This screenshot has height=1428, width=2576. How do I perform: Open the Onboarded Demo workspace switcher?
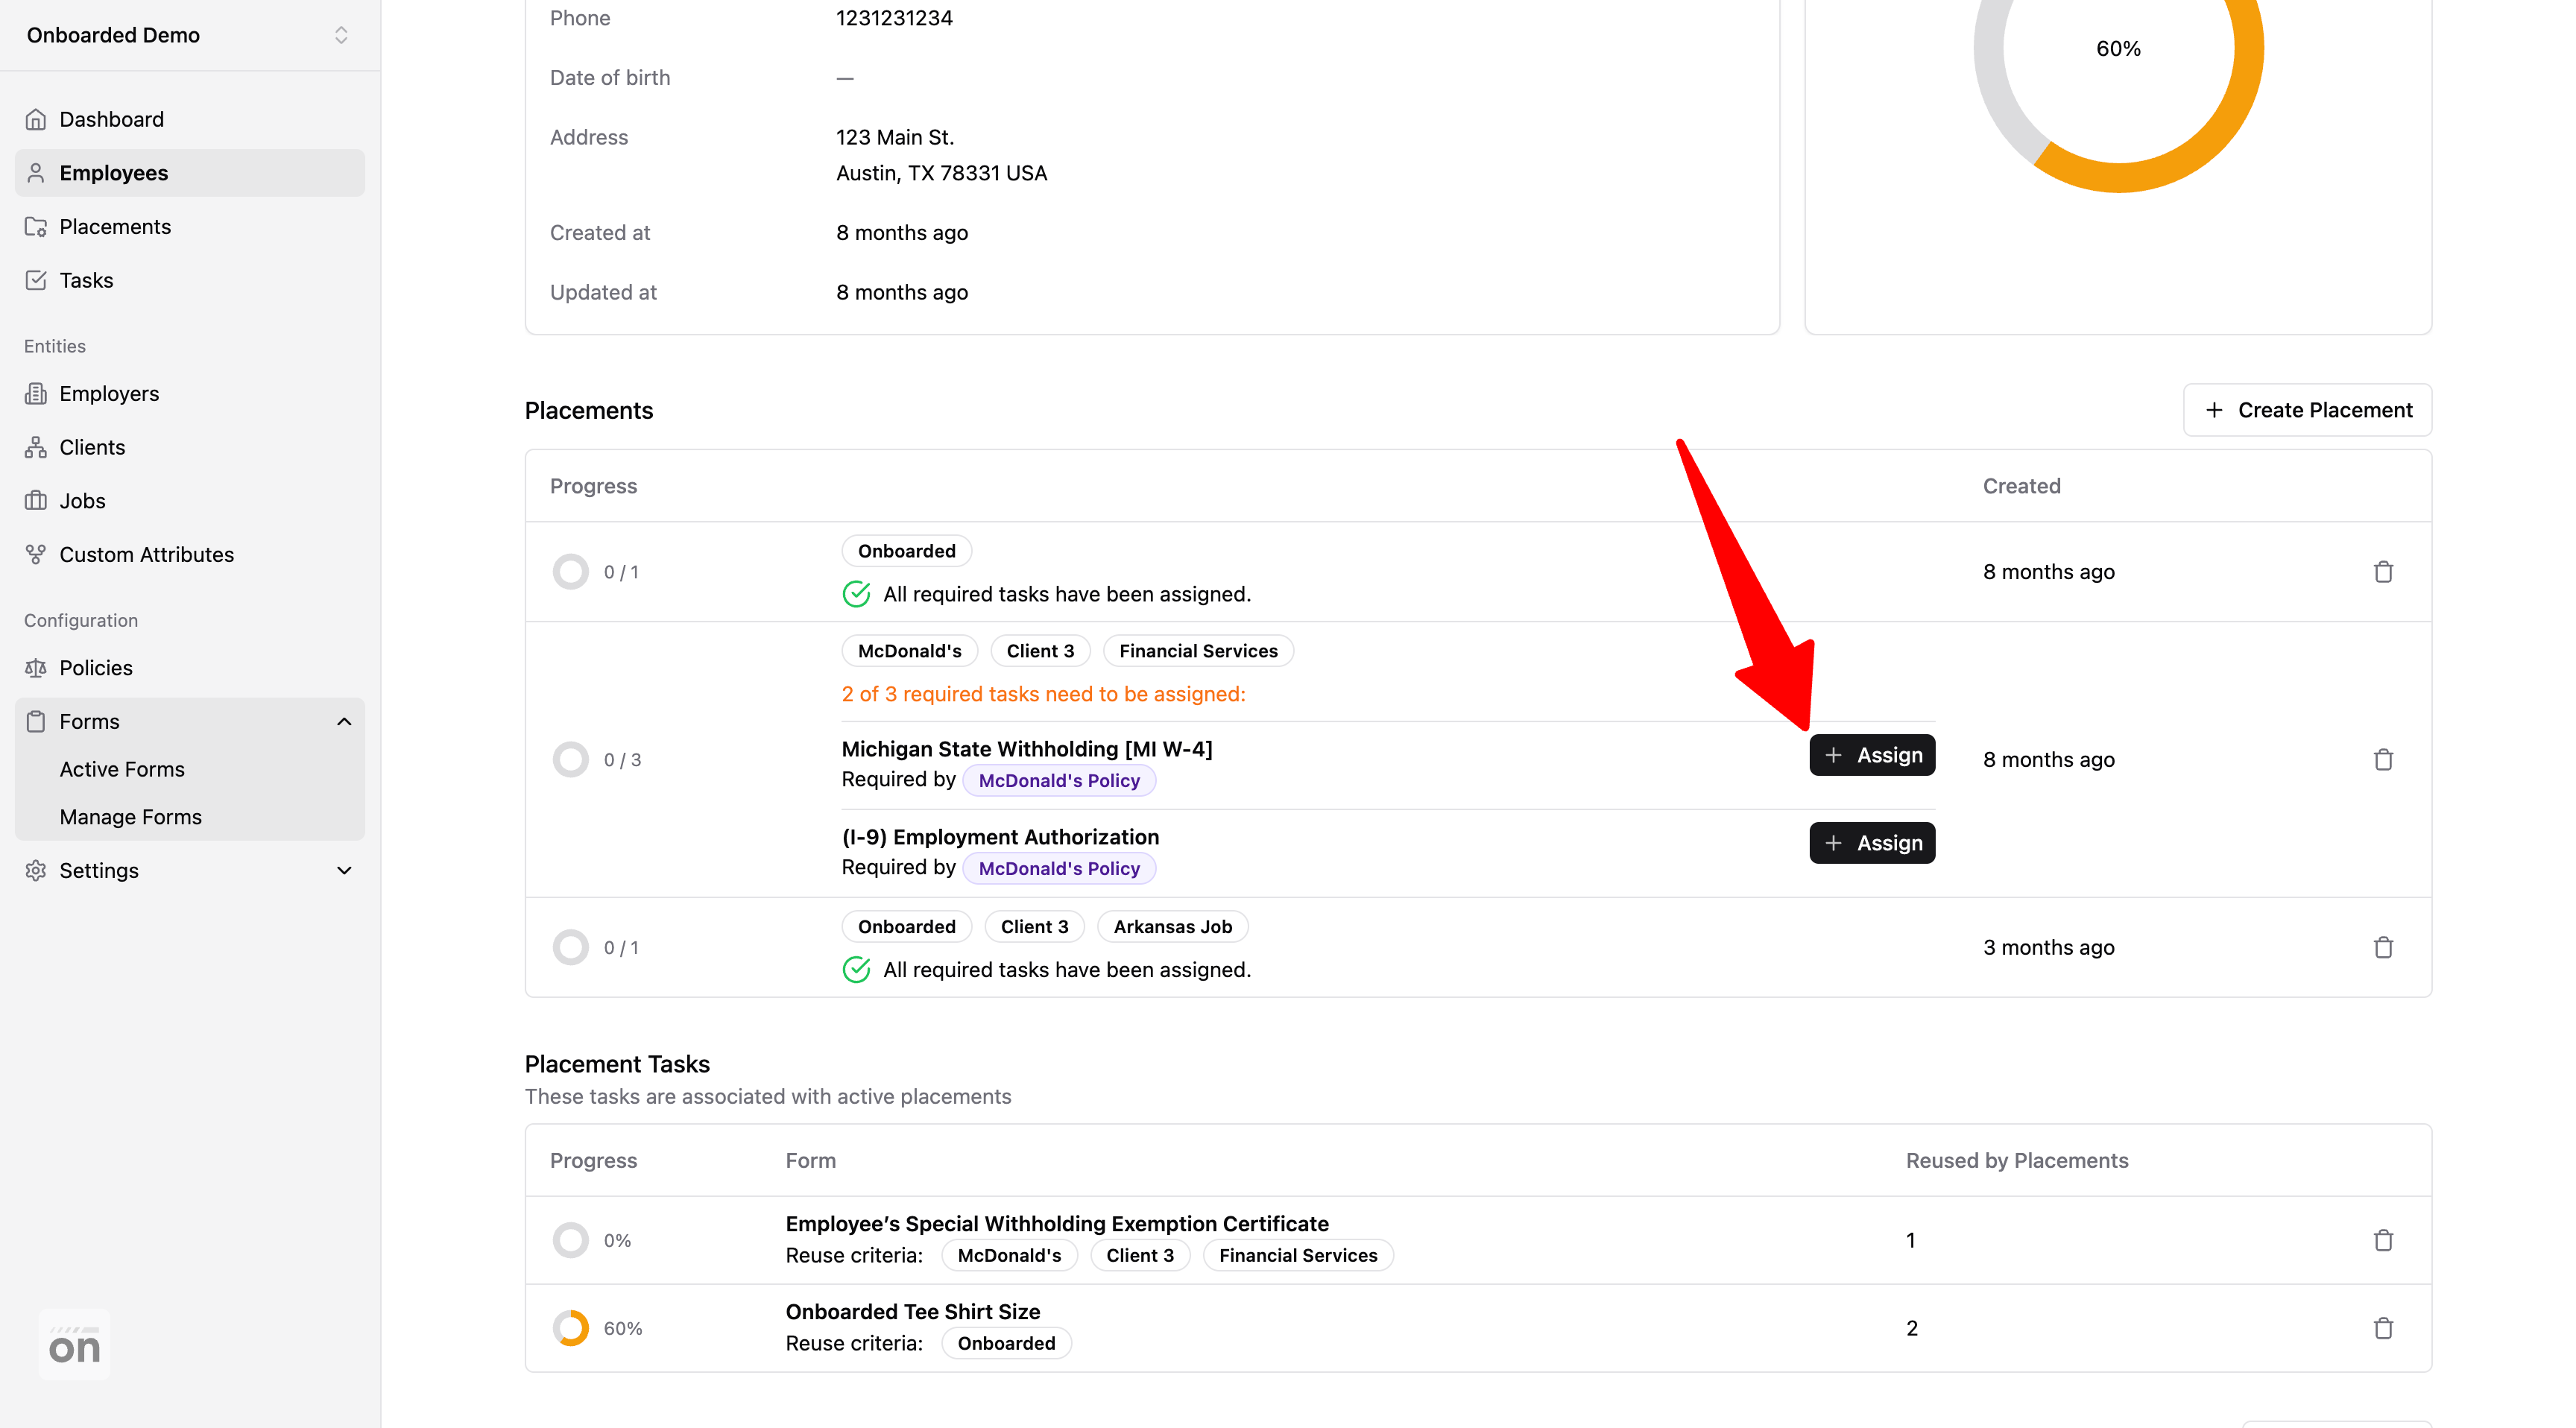pyautogui.click(x=340, y=35)
